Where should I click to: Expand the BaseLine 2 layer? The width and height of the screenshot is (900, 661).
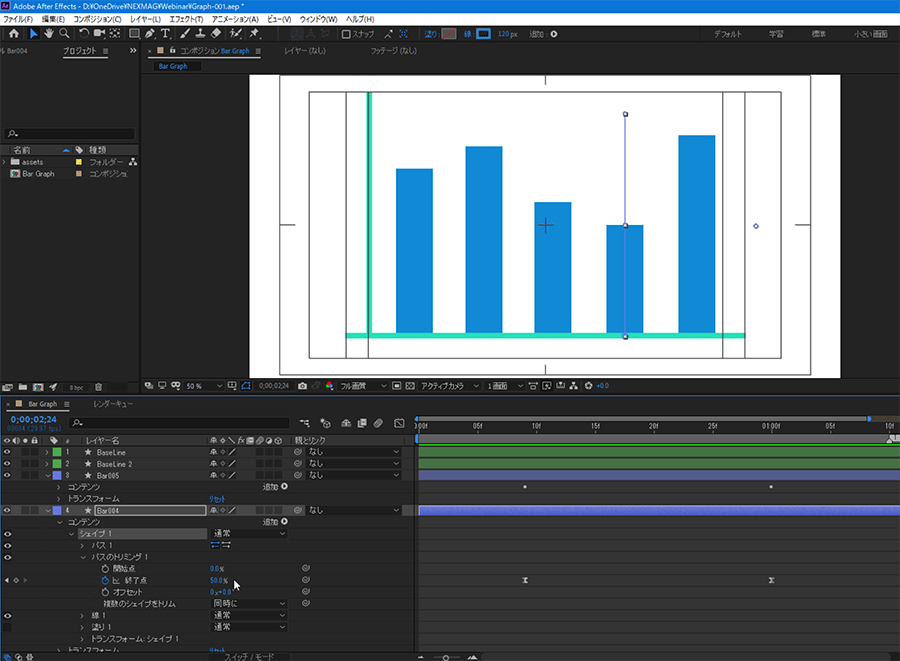click(46, 464)
